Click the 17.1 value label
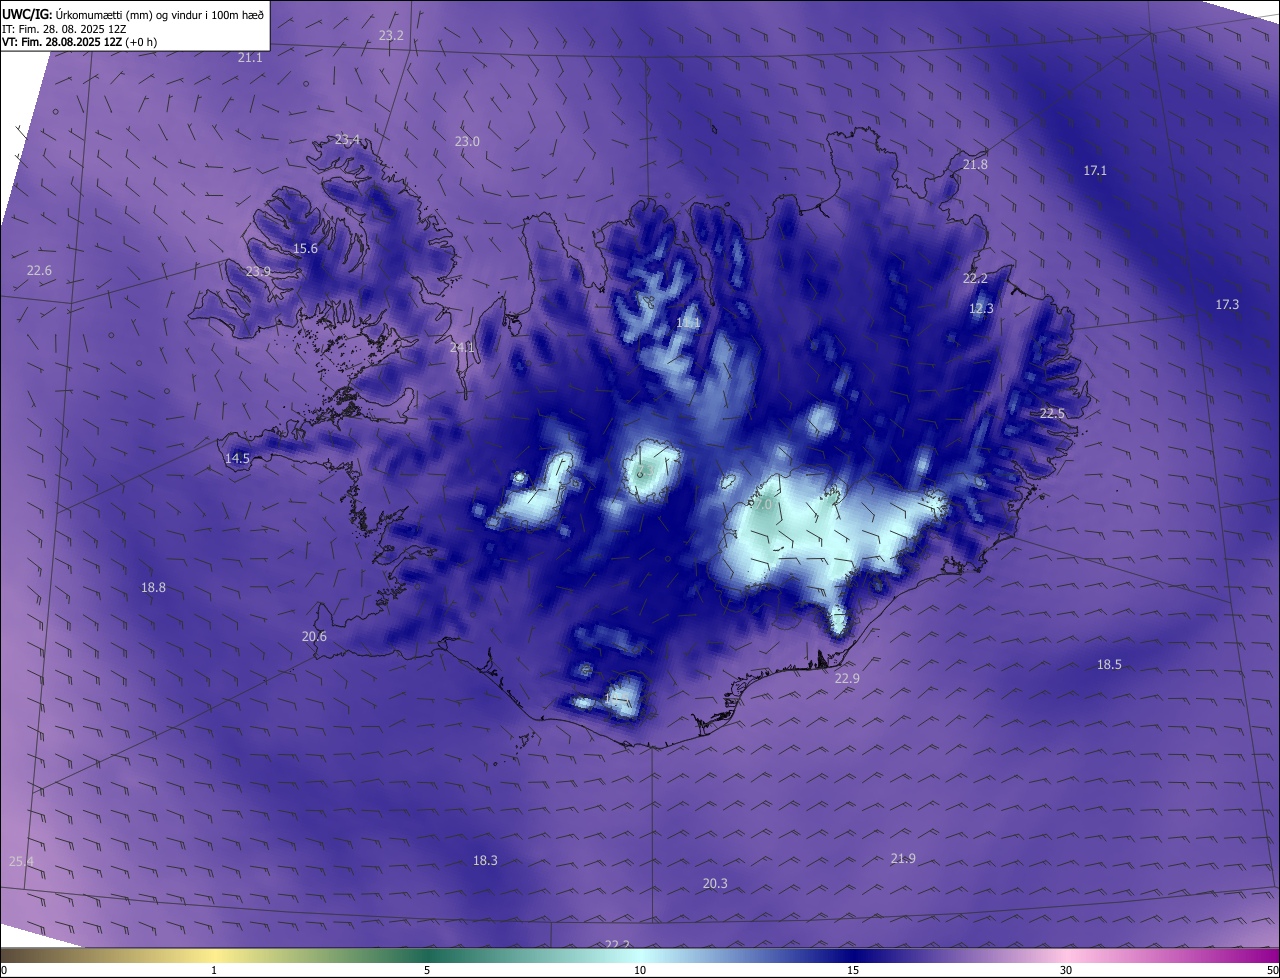This screenshot has height=978, width=1280. 1095,171
